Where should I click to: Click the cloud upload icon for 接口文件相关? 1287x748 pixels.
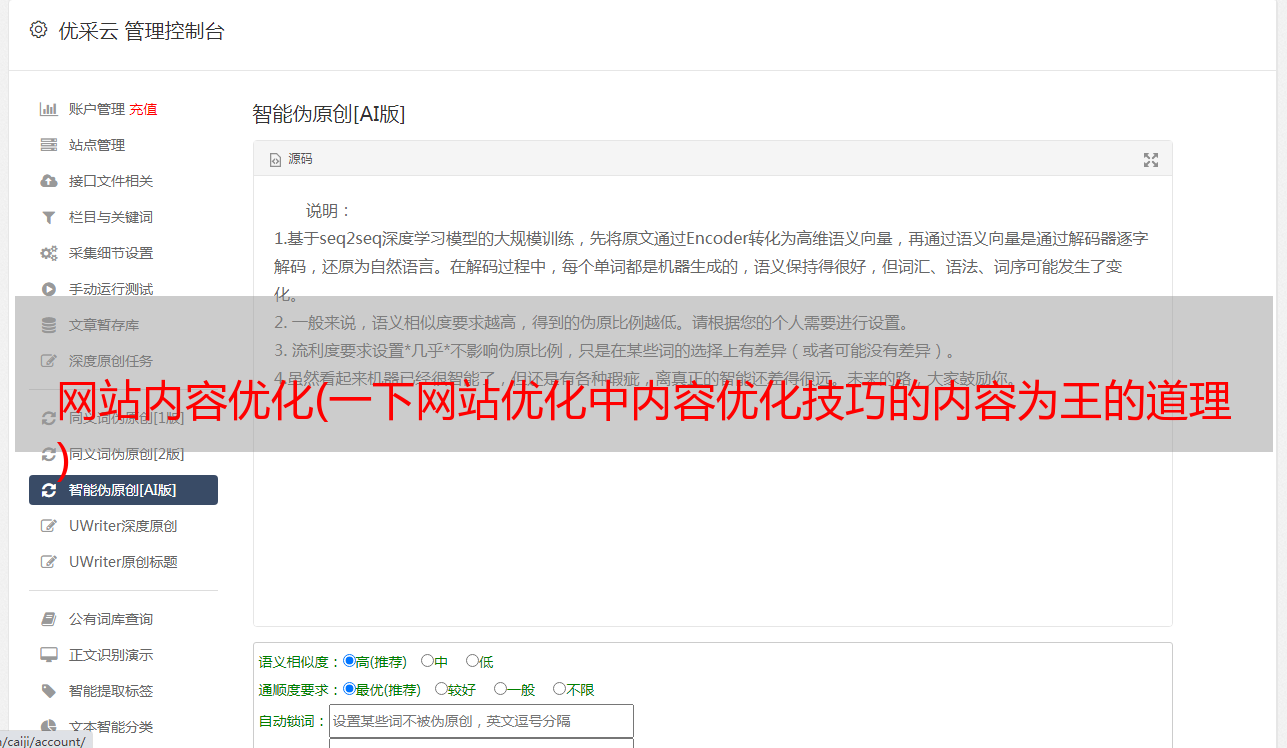point(48,181)
